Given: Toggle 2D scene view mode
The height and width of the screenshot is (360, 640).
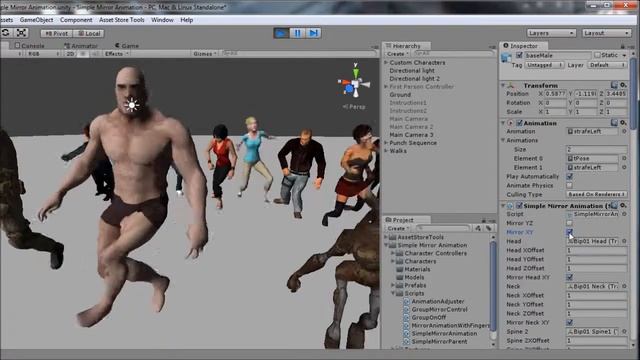Looking at the screenshot, I should click(70, 53).
